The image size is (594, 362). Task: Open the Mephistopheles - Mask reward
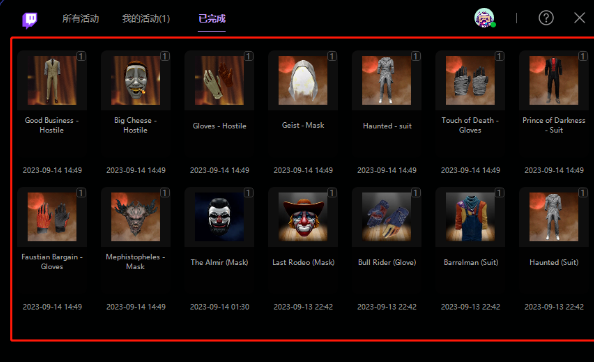tap(136, 217)
